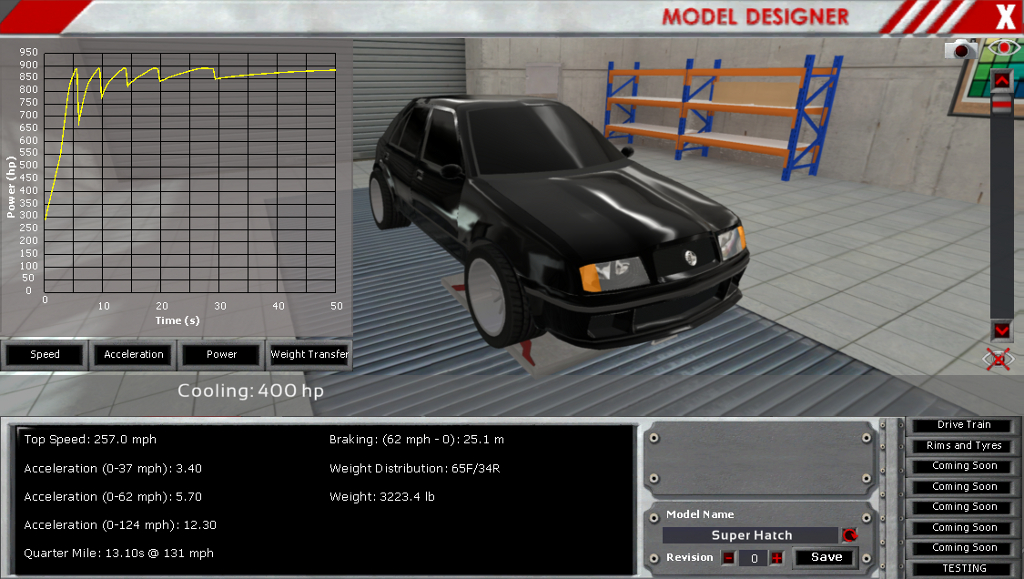Click the vertical slider handle
This screenshot has width=1024, height=579.
(x=1001, y=101)
